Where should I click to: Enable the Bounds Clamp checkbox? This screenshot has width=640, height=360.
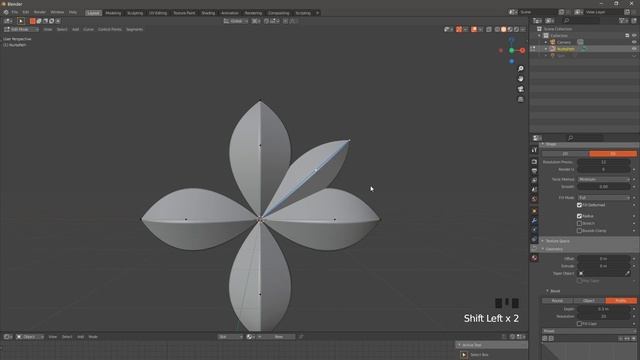click(x=579, y=231)
